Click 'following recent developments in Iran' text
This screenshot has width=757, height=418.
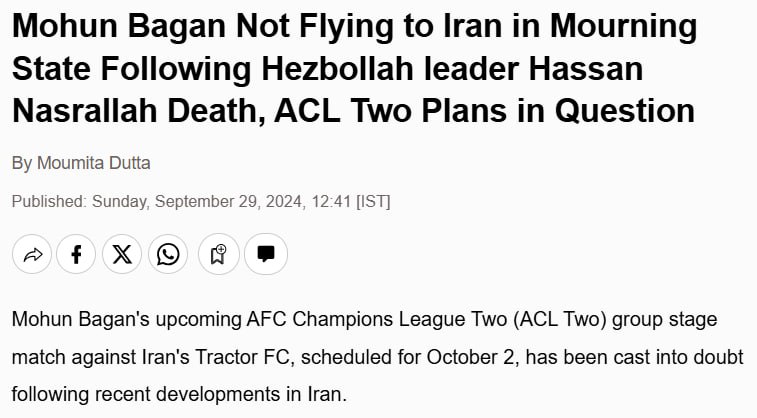(179, 394)
